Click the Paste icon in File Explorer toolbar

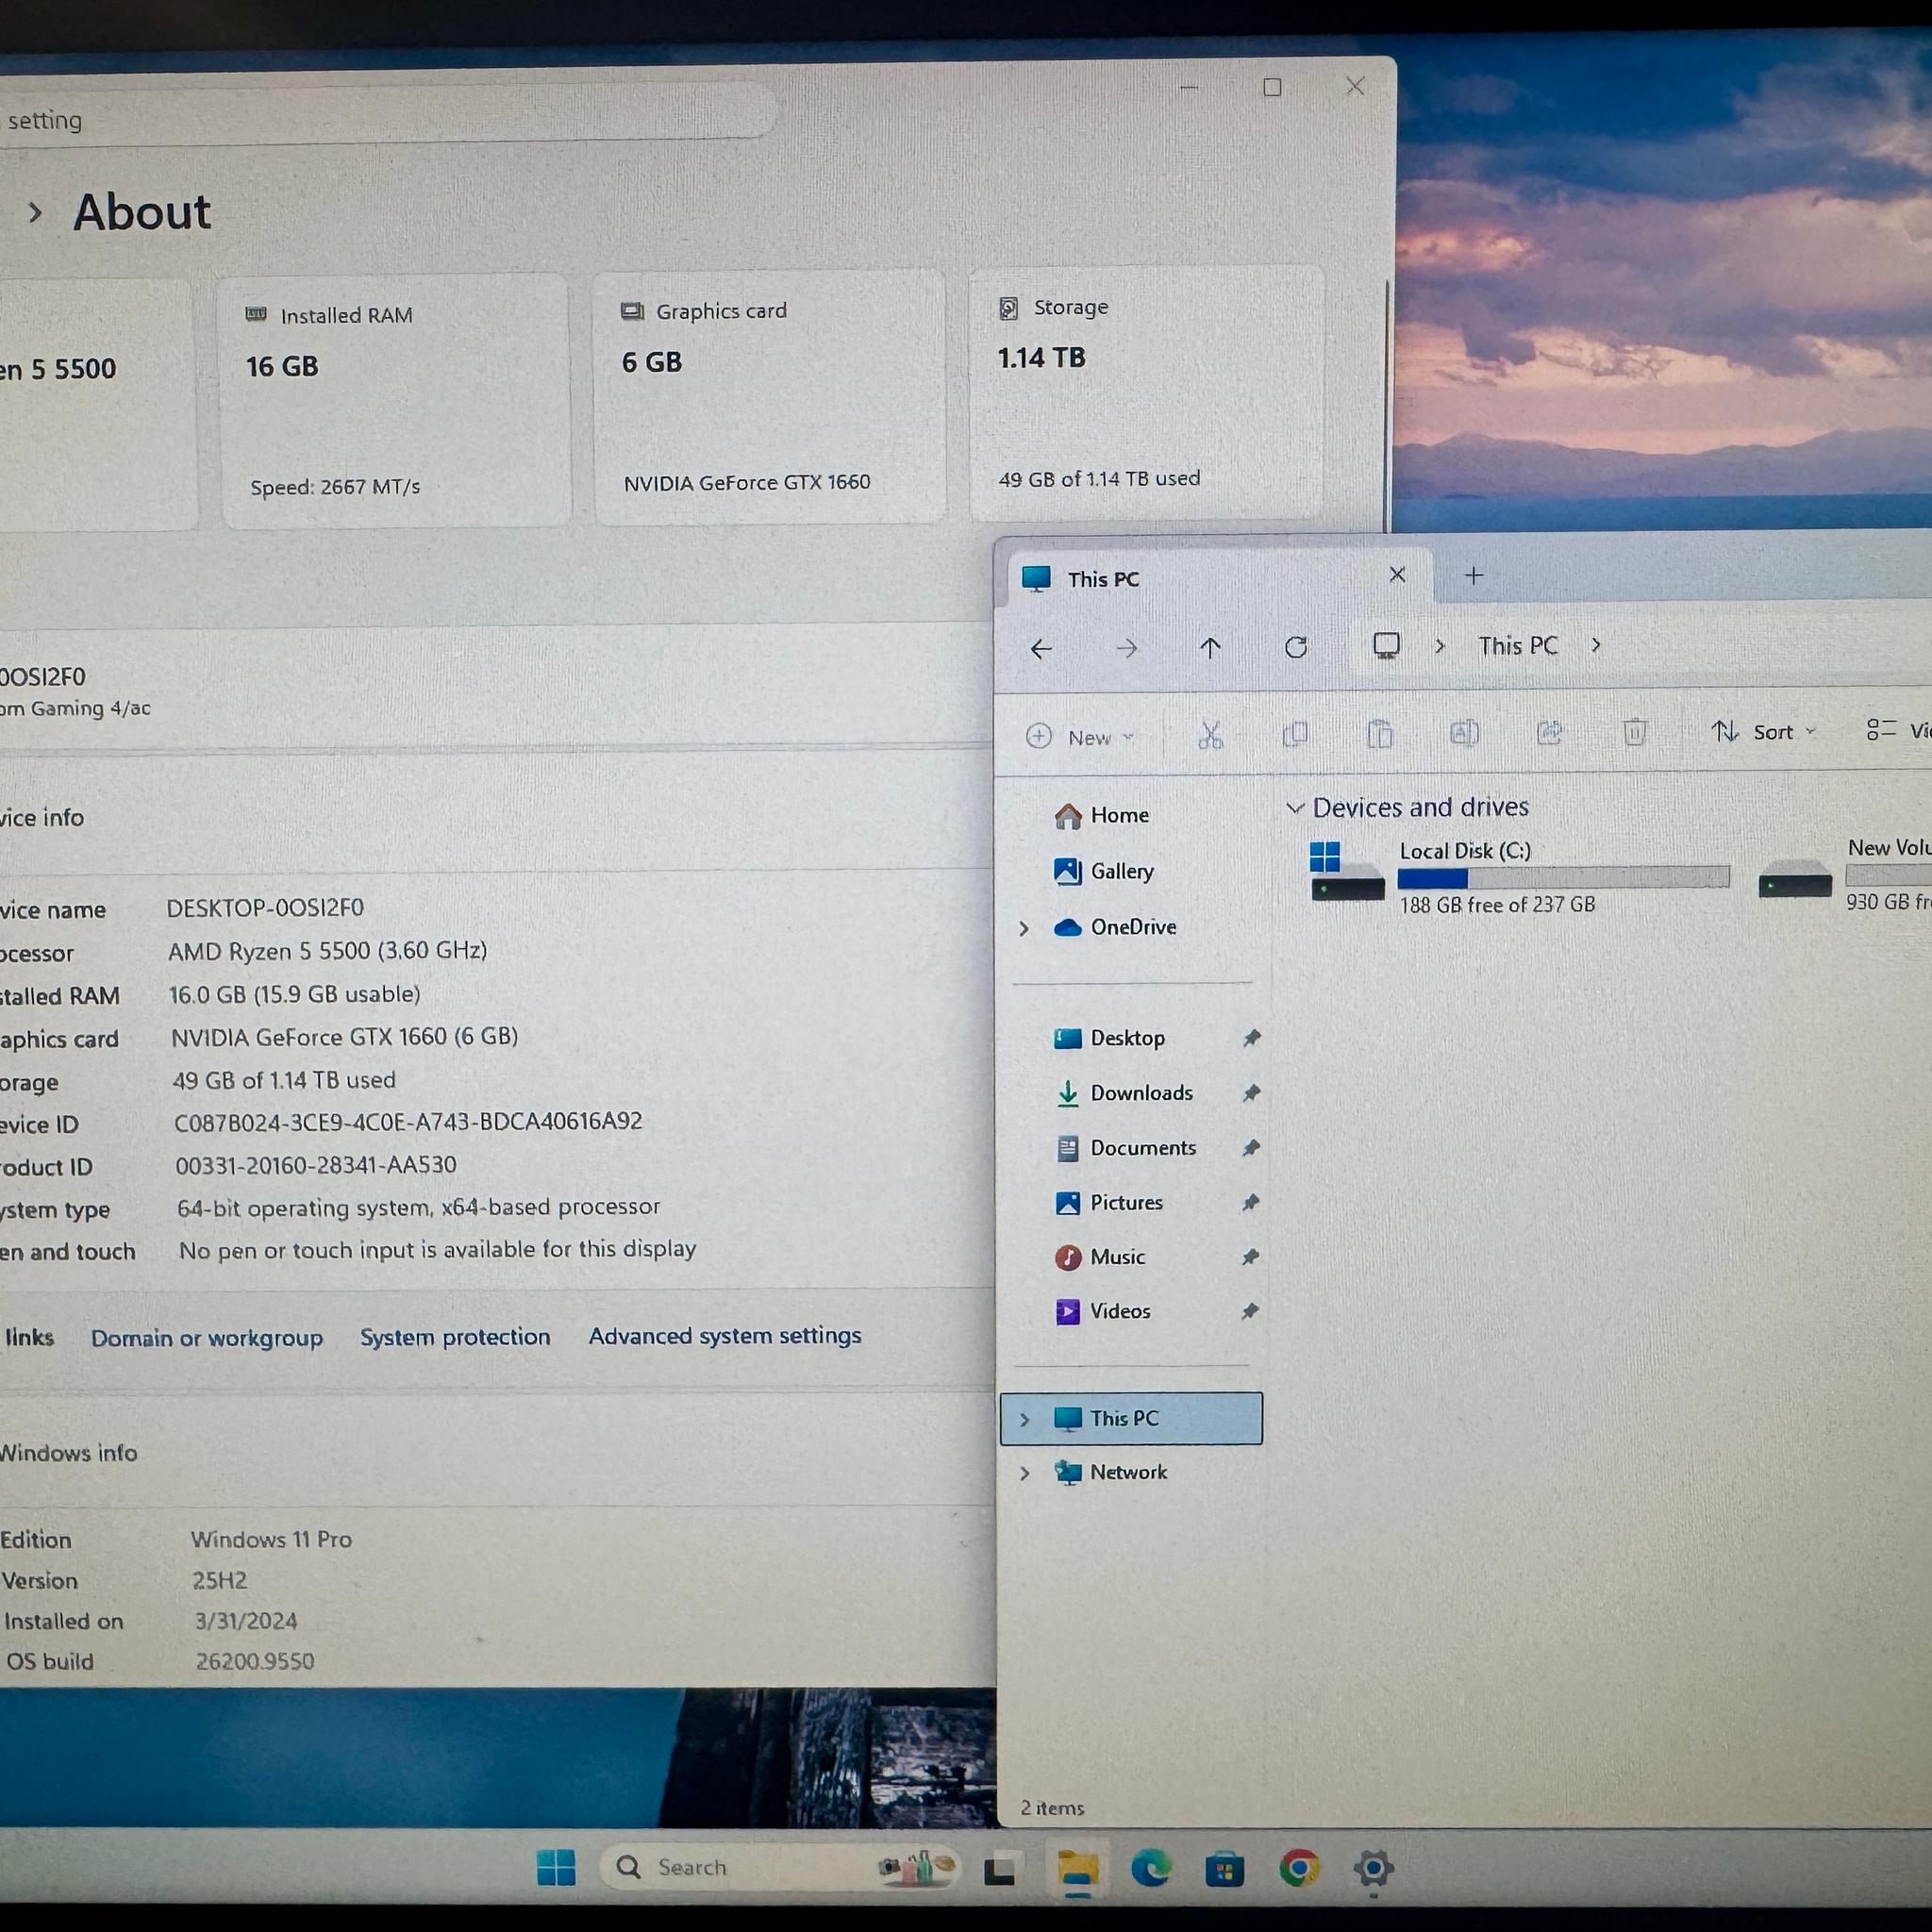click(x=1380, y=734)
